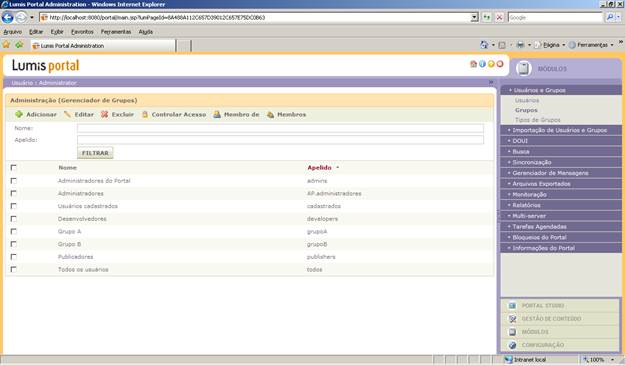Check the Desenvolvedores row checkbox
The width and height of the screenshot is (625, 366).
click(x=14, y=219)
